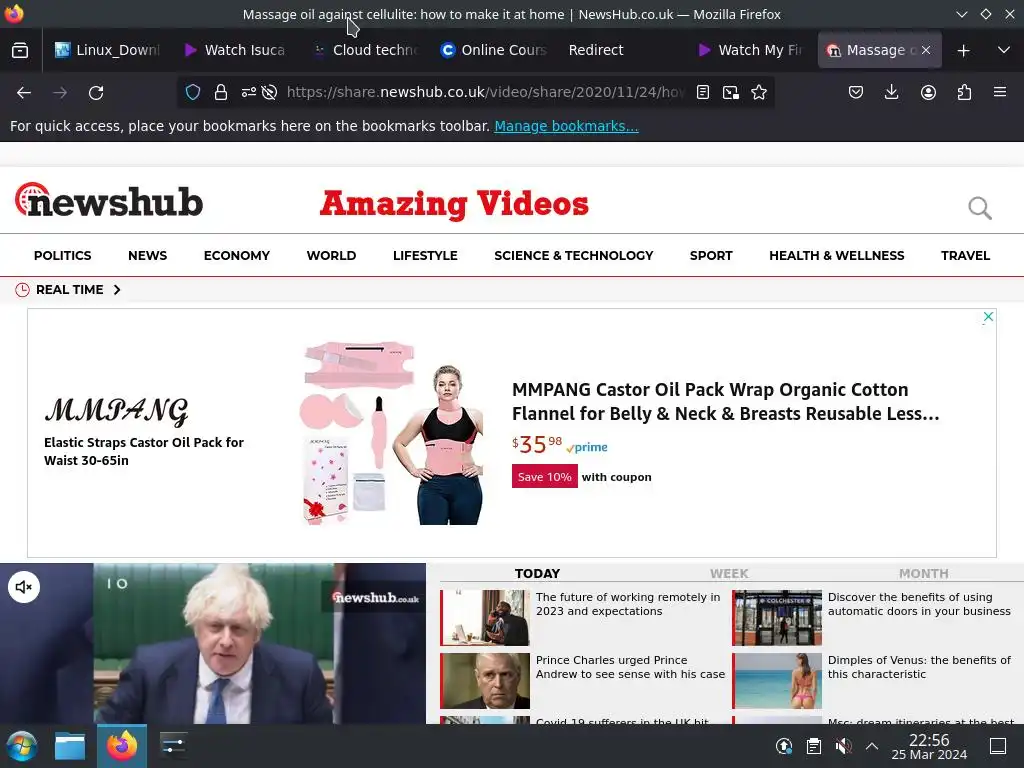Open the SPORT section

pyautogui.click(x=711, y=255)
